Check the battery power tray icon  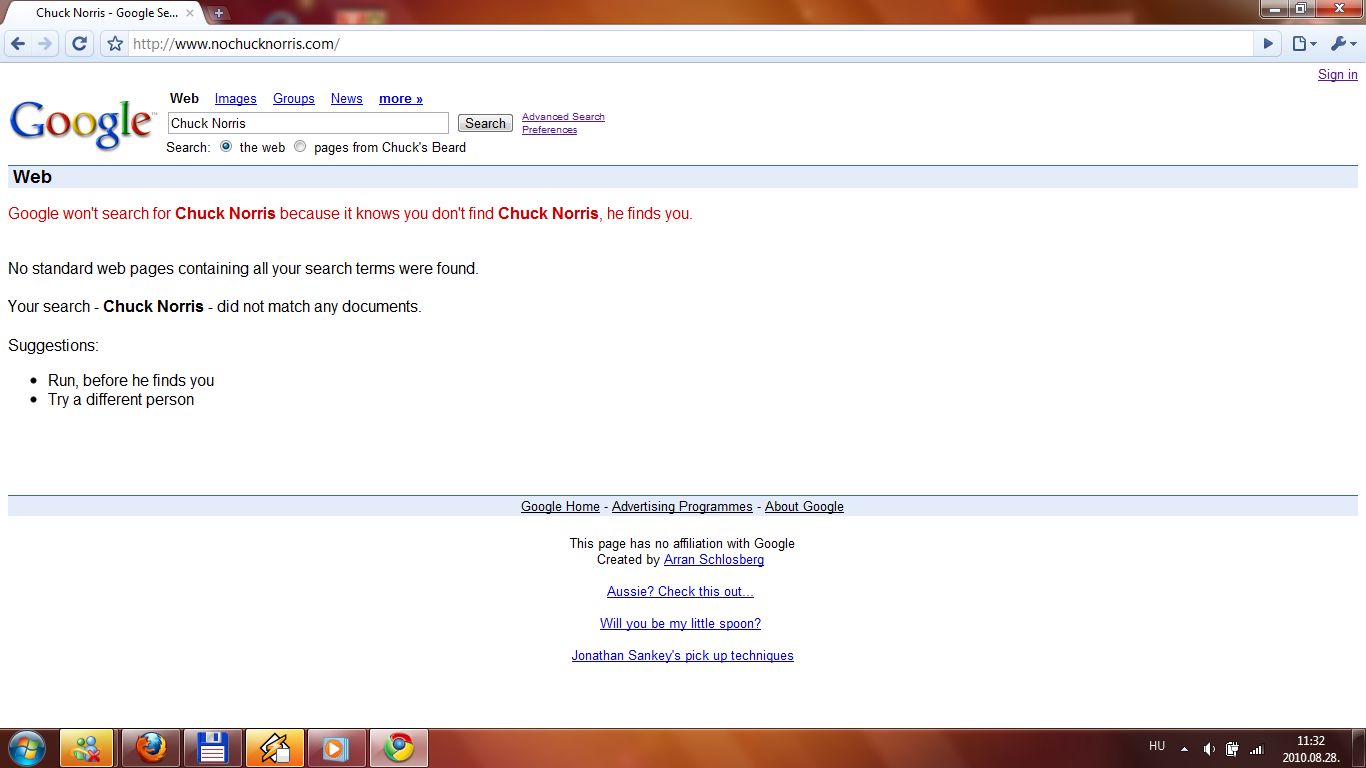pyautogui.click(x=1233, y=749)
